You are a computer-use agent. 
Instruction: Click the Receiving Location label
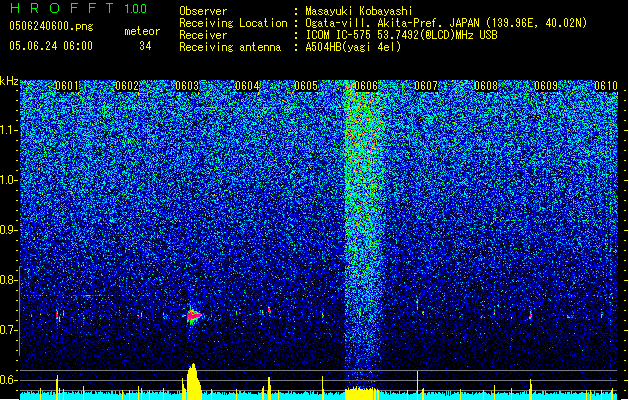click(x=233, y=23)
